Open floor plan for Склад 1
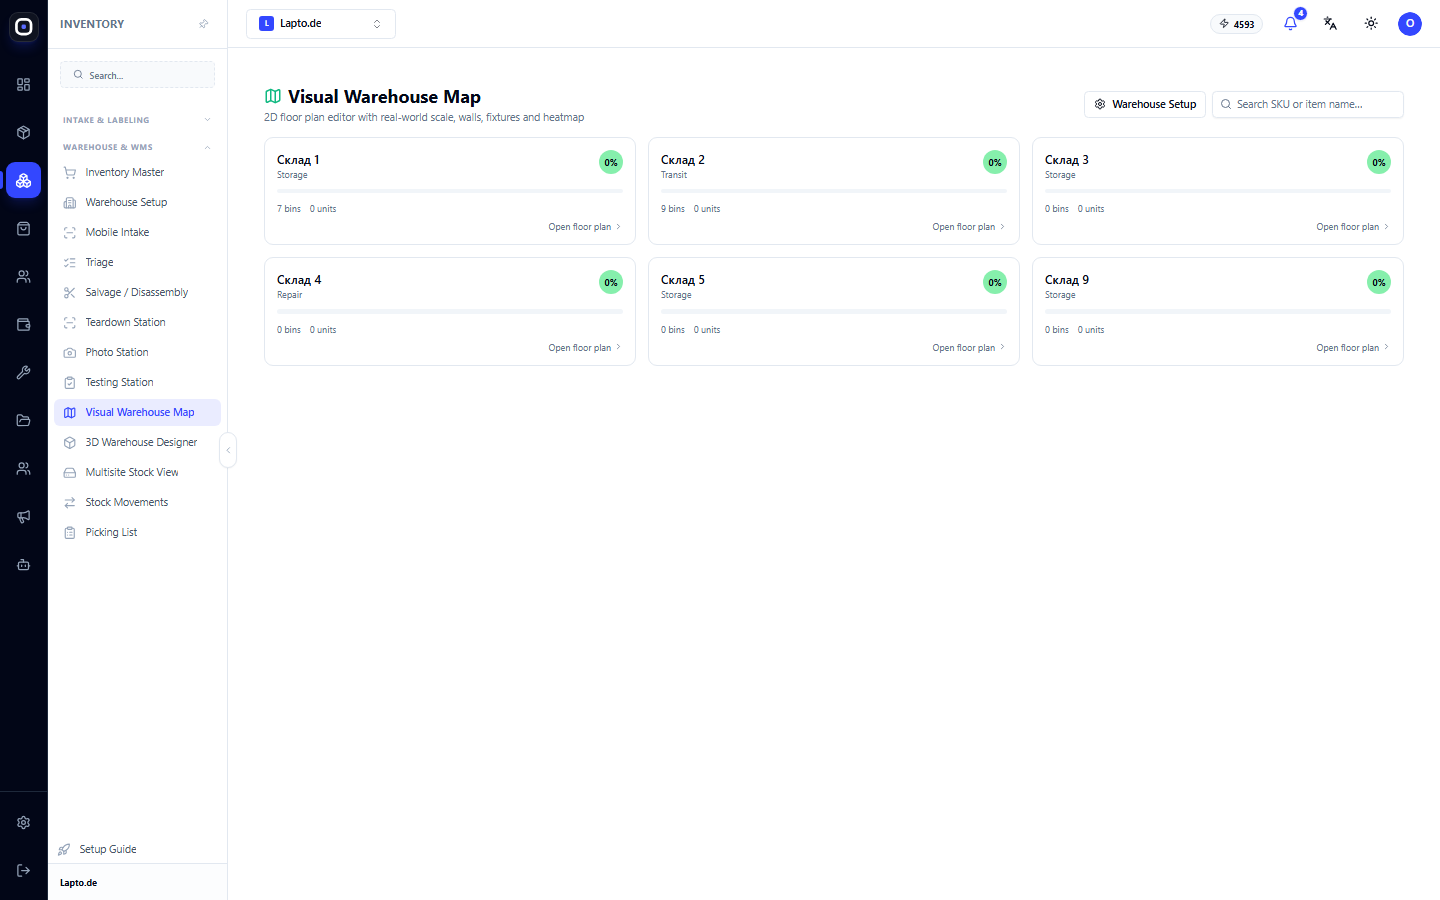The width and height of the screenshot is (1440, 900). (x=584, y=227)
